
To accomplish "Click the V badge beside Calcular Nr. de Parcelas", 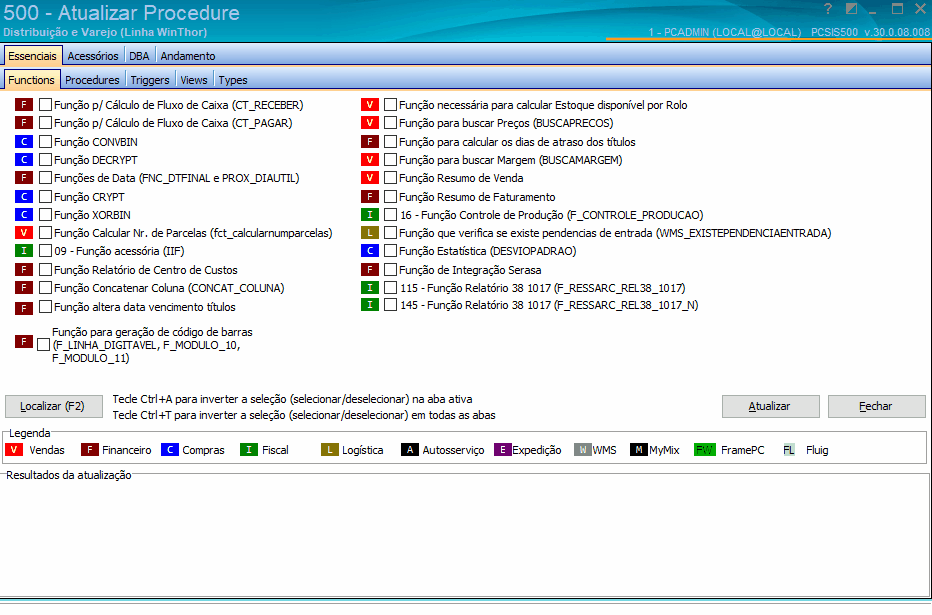I will (24, 233).
